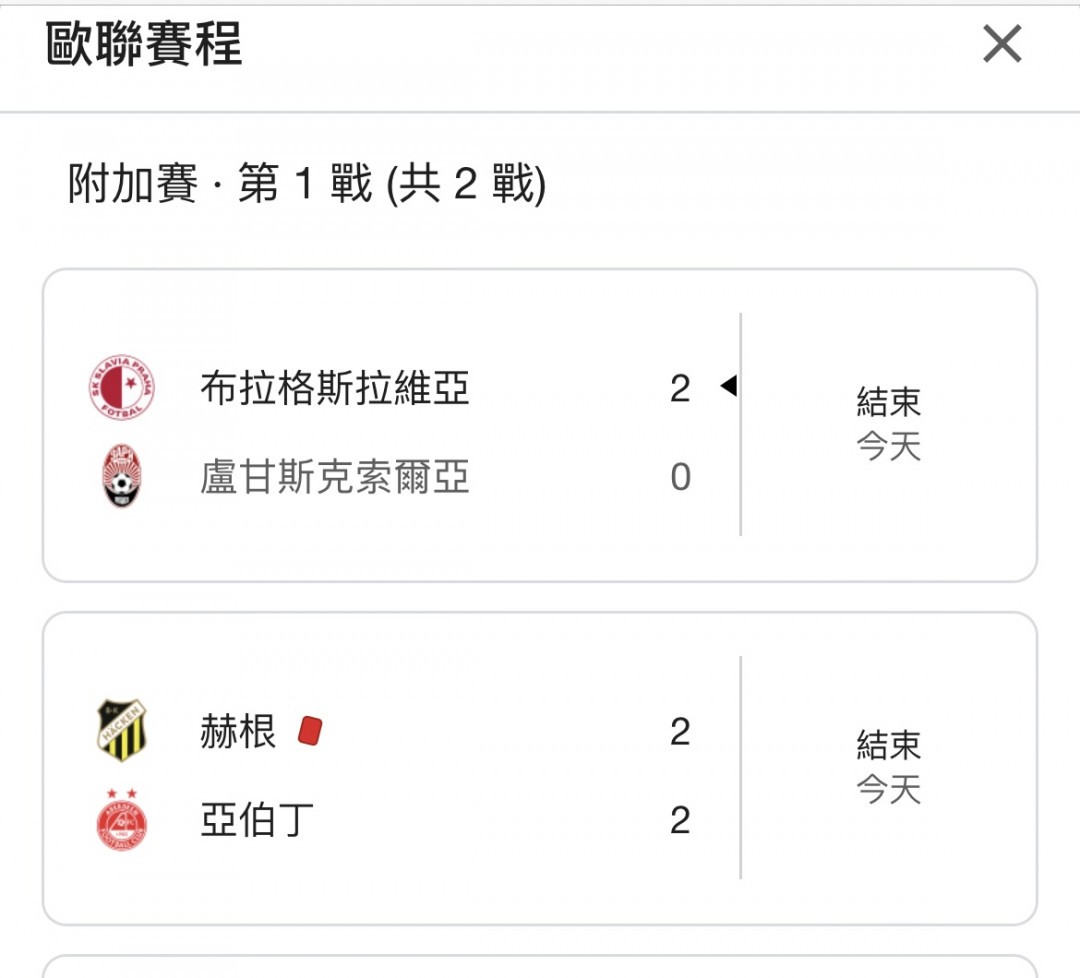The image size is (1080, 978).
Task: Click the Aberdeen club crest
Action: click(x=122, y=820)
